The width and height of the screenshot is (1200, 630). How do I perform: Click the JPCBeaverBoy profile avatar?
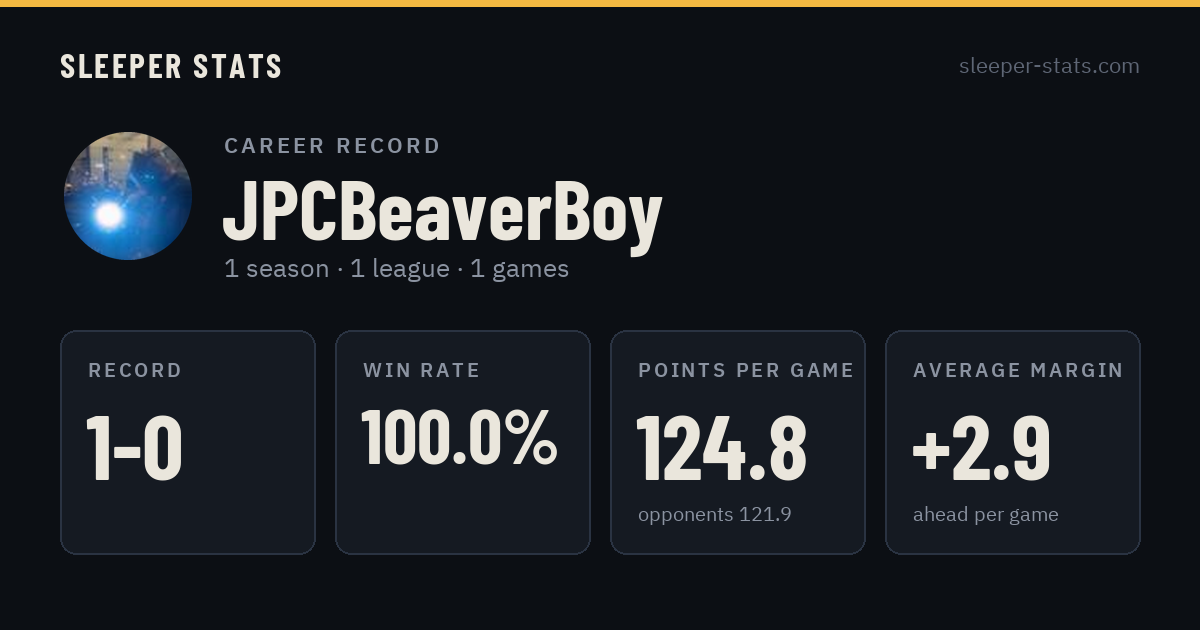tap(128, 196)
